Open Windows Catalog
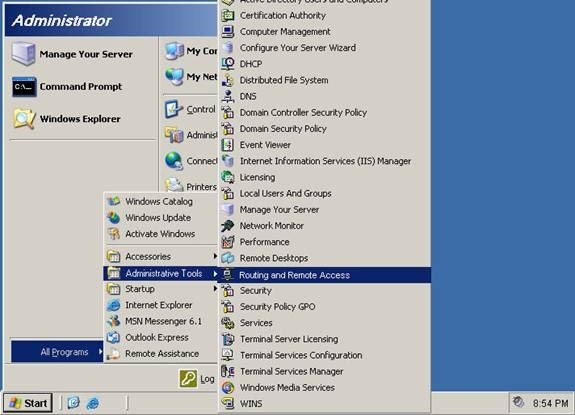Viewport: 575px width, 415px height. pyautogui.click(x=161, y=201)
